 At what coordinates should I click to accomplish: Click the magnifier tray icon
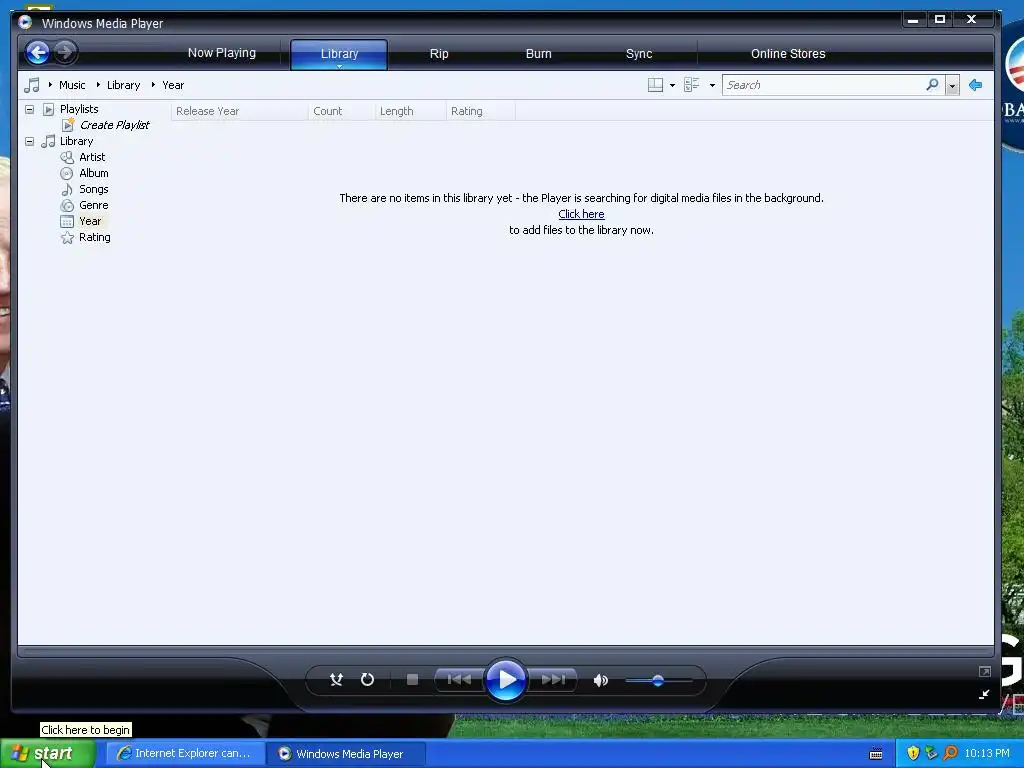coord(951,754)
